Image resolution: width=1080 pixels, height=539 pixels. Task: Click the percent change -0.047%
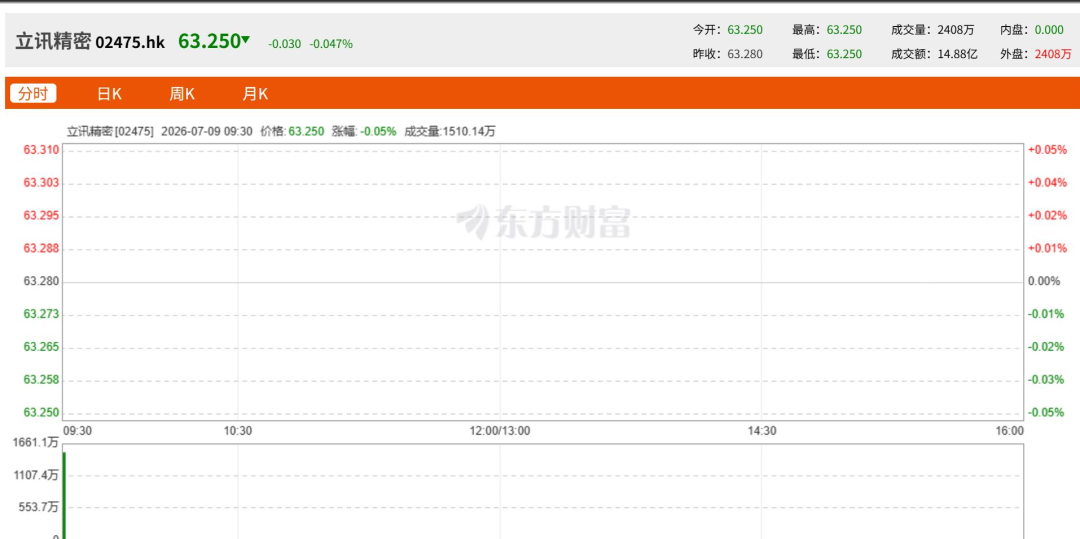click(x=331, y=44)
